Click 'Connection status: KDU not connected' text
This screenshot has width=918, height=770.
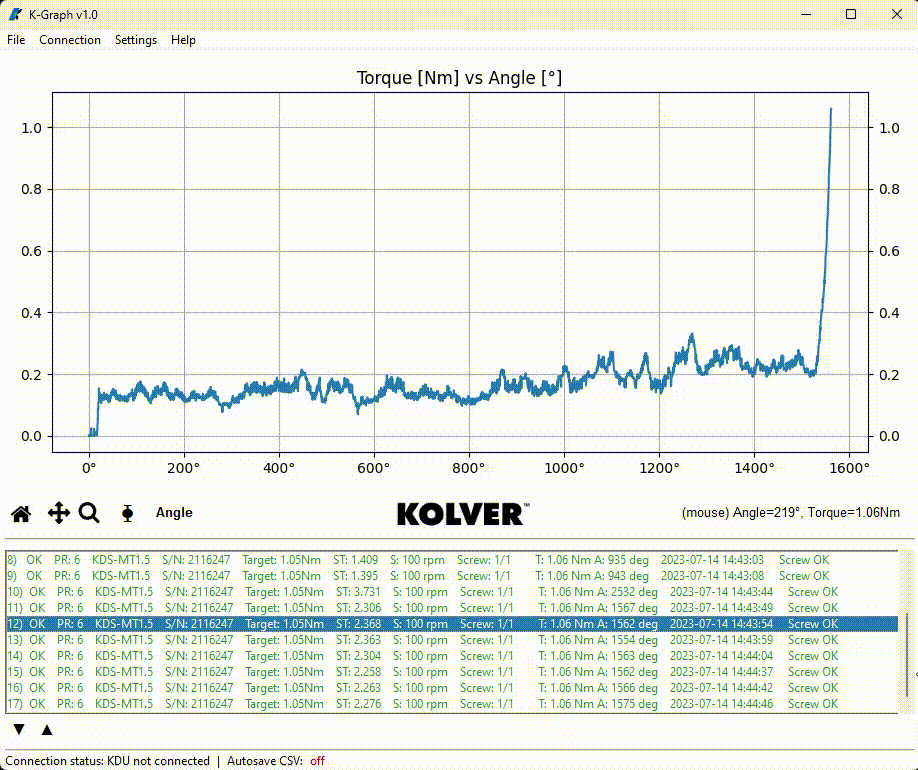coord(108,761)
